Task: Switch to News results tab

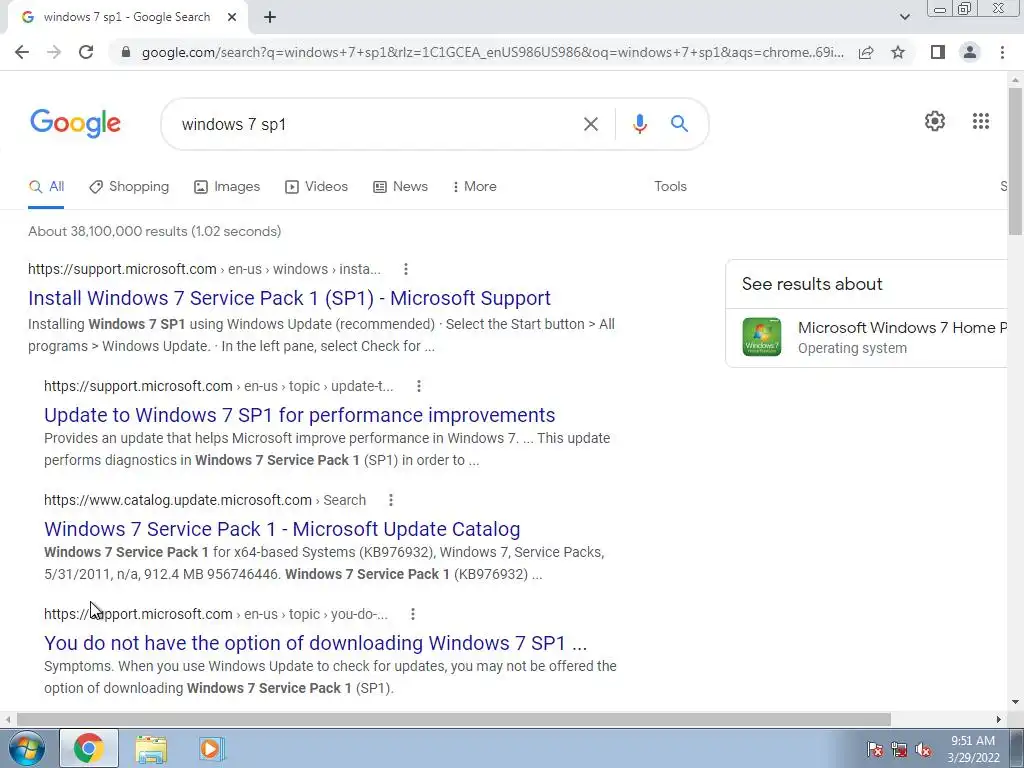Action: click(400, 187)
